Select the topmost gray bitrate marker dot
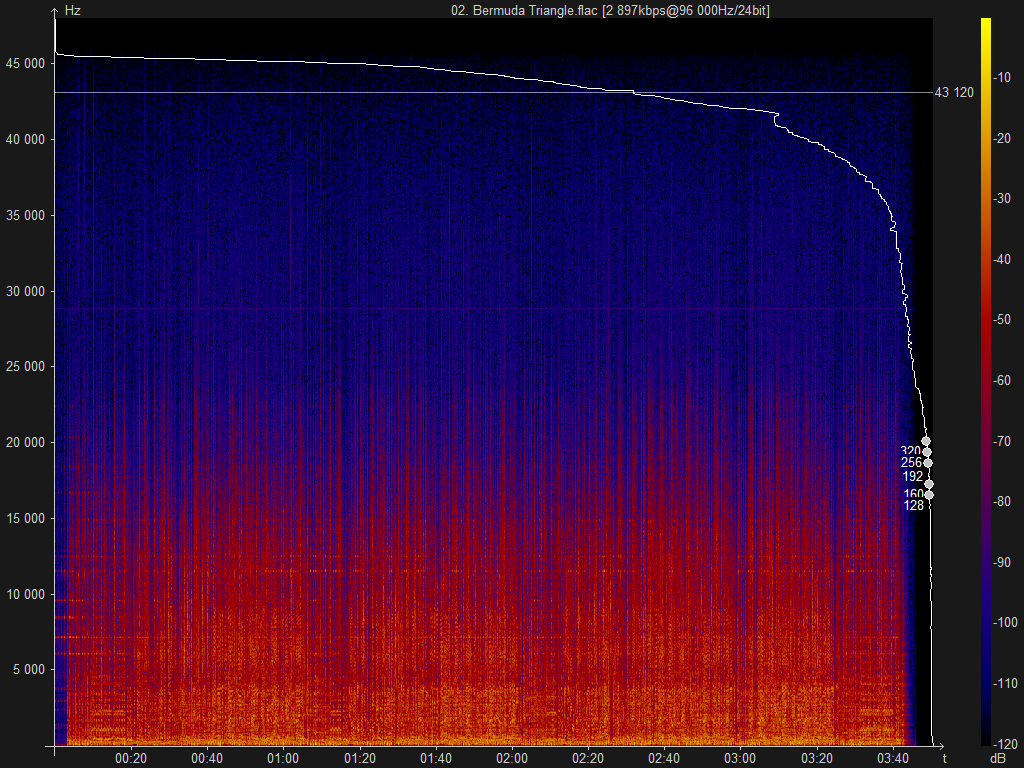Screen dimensions: 1024x768 point(925,441)
